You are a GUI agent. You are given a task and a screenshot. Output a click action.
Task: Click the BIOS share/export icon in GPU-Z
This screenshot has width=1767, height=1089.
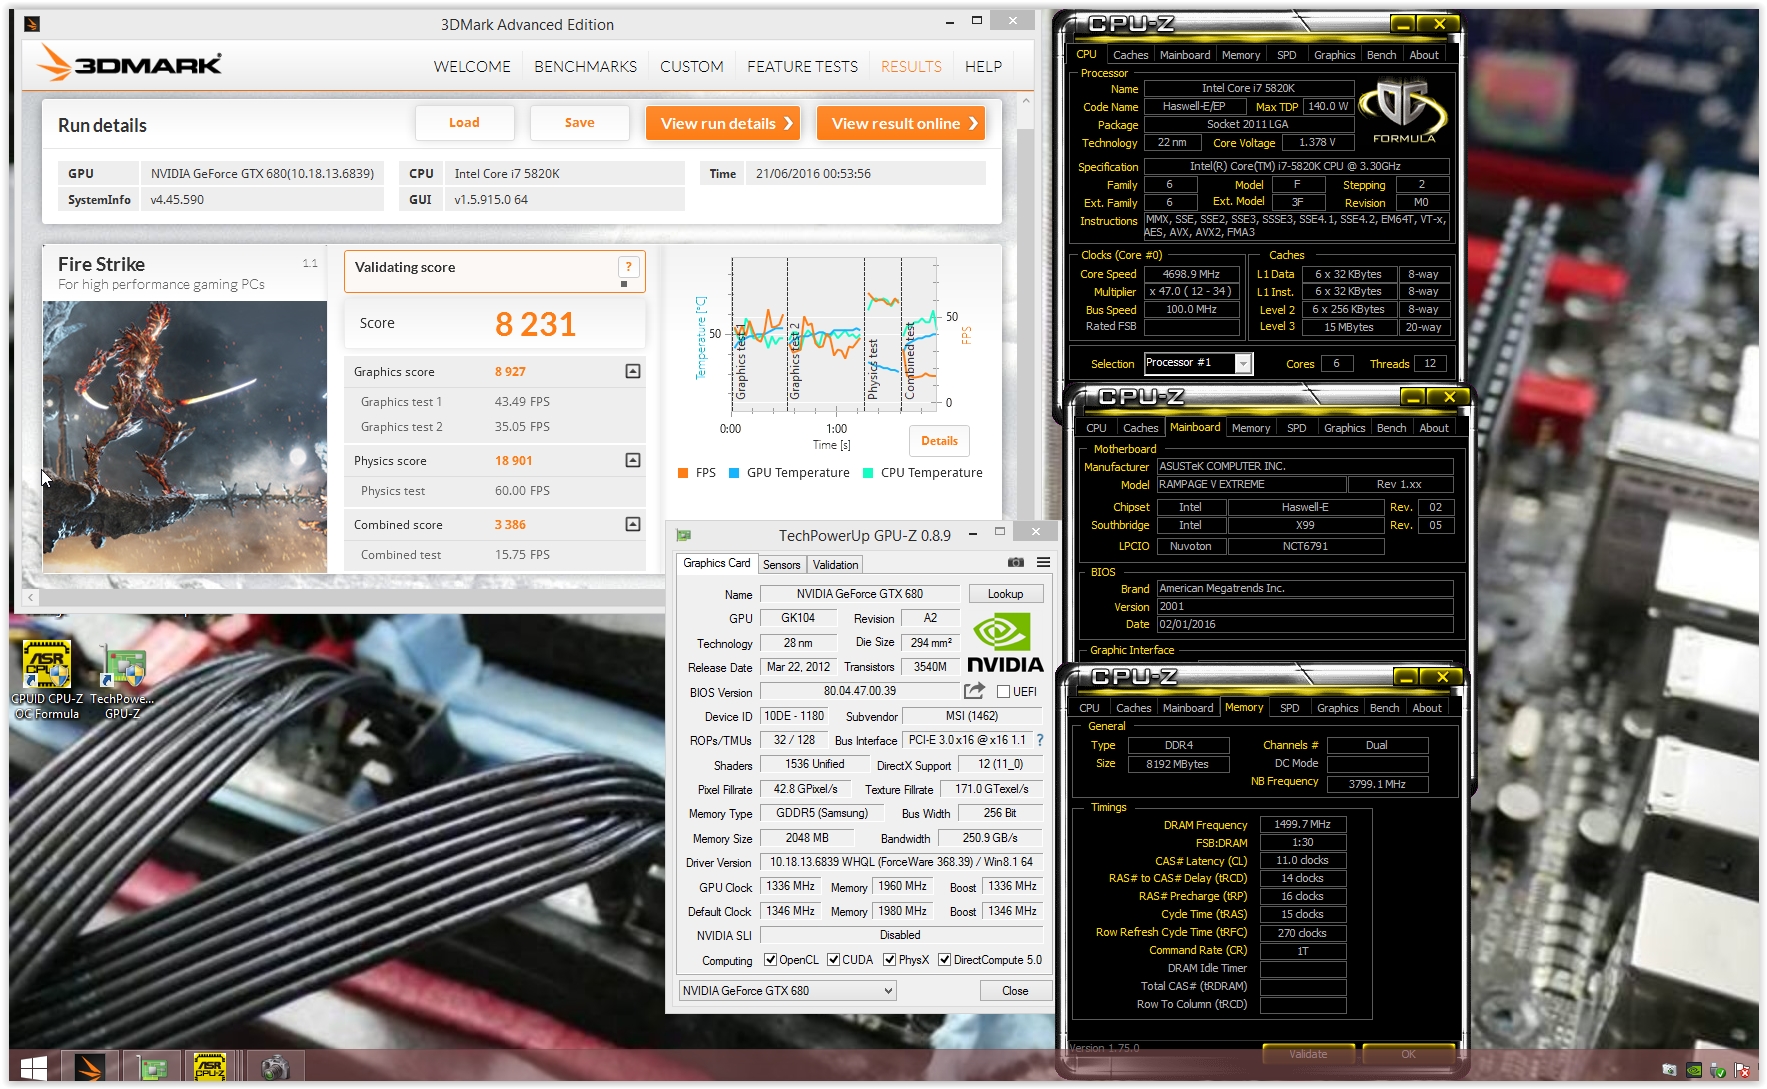(x=974, y=691)
